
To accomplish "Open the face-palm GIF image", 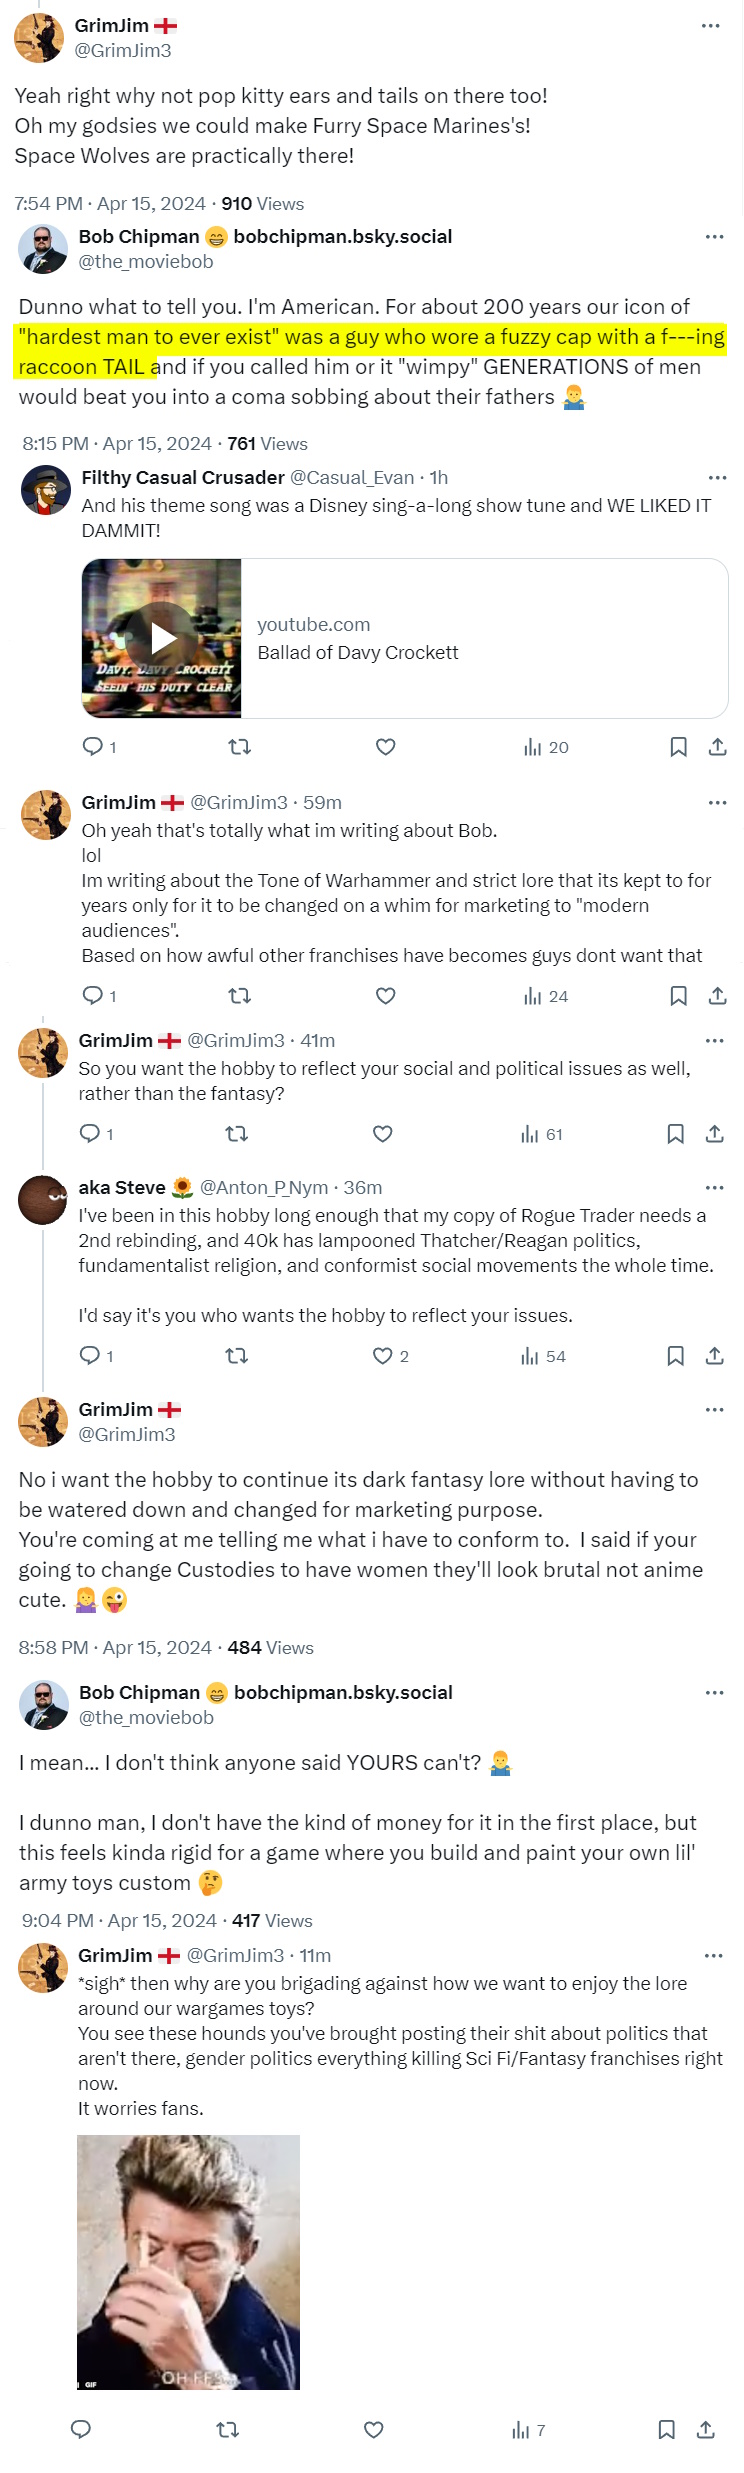I will click(188, 2262).
